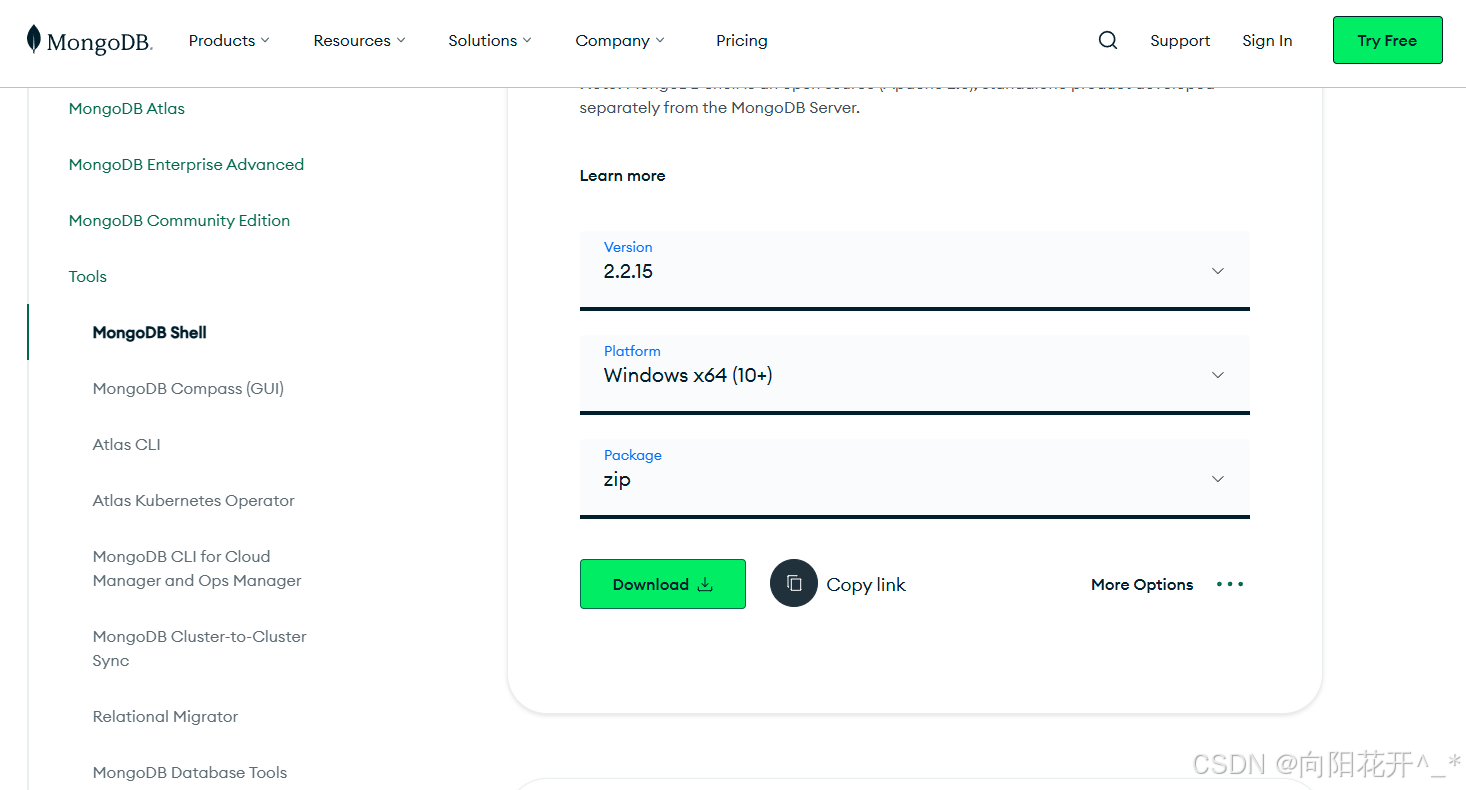This screenshot has height=790, width=1466.
Task: Click Sign In
Action: [x=1267, y=40]
